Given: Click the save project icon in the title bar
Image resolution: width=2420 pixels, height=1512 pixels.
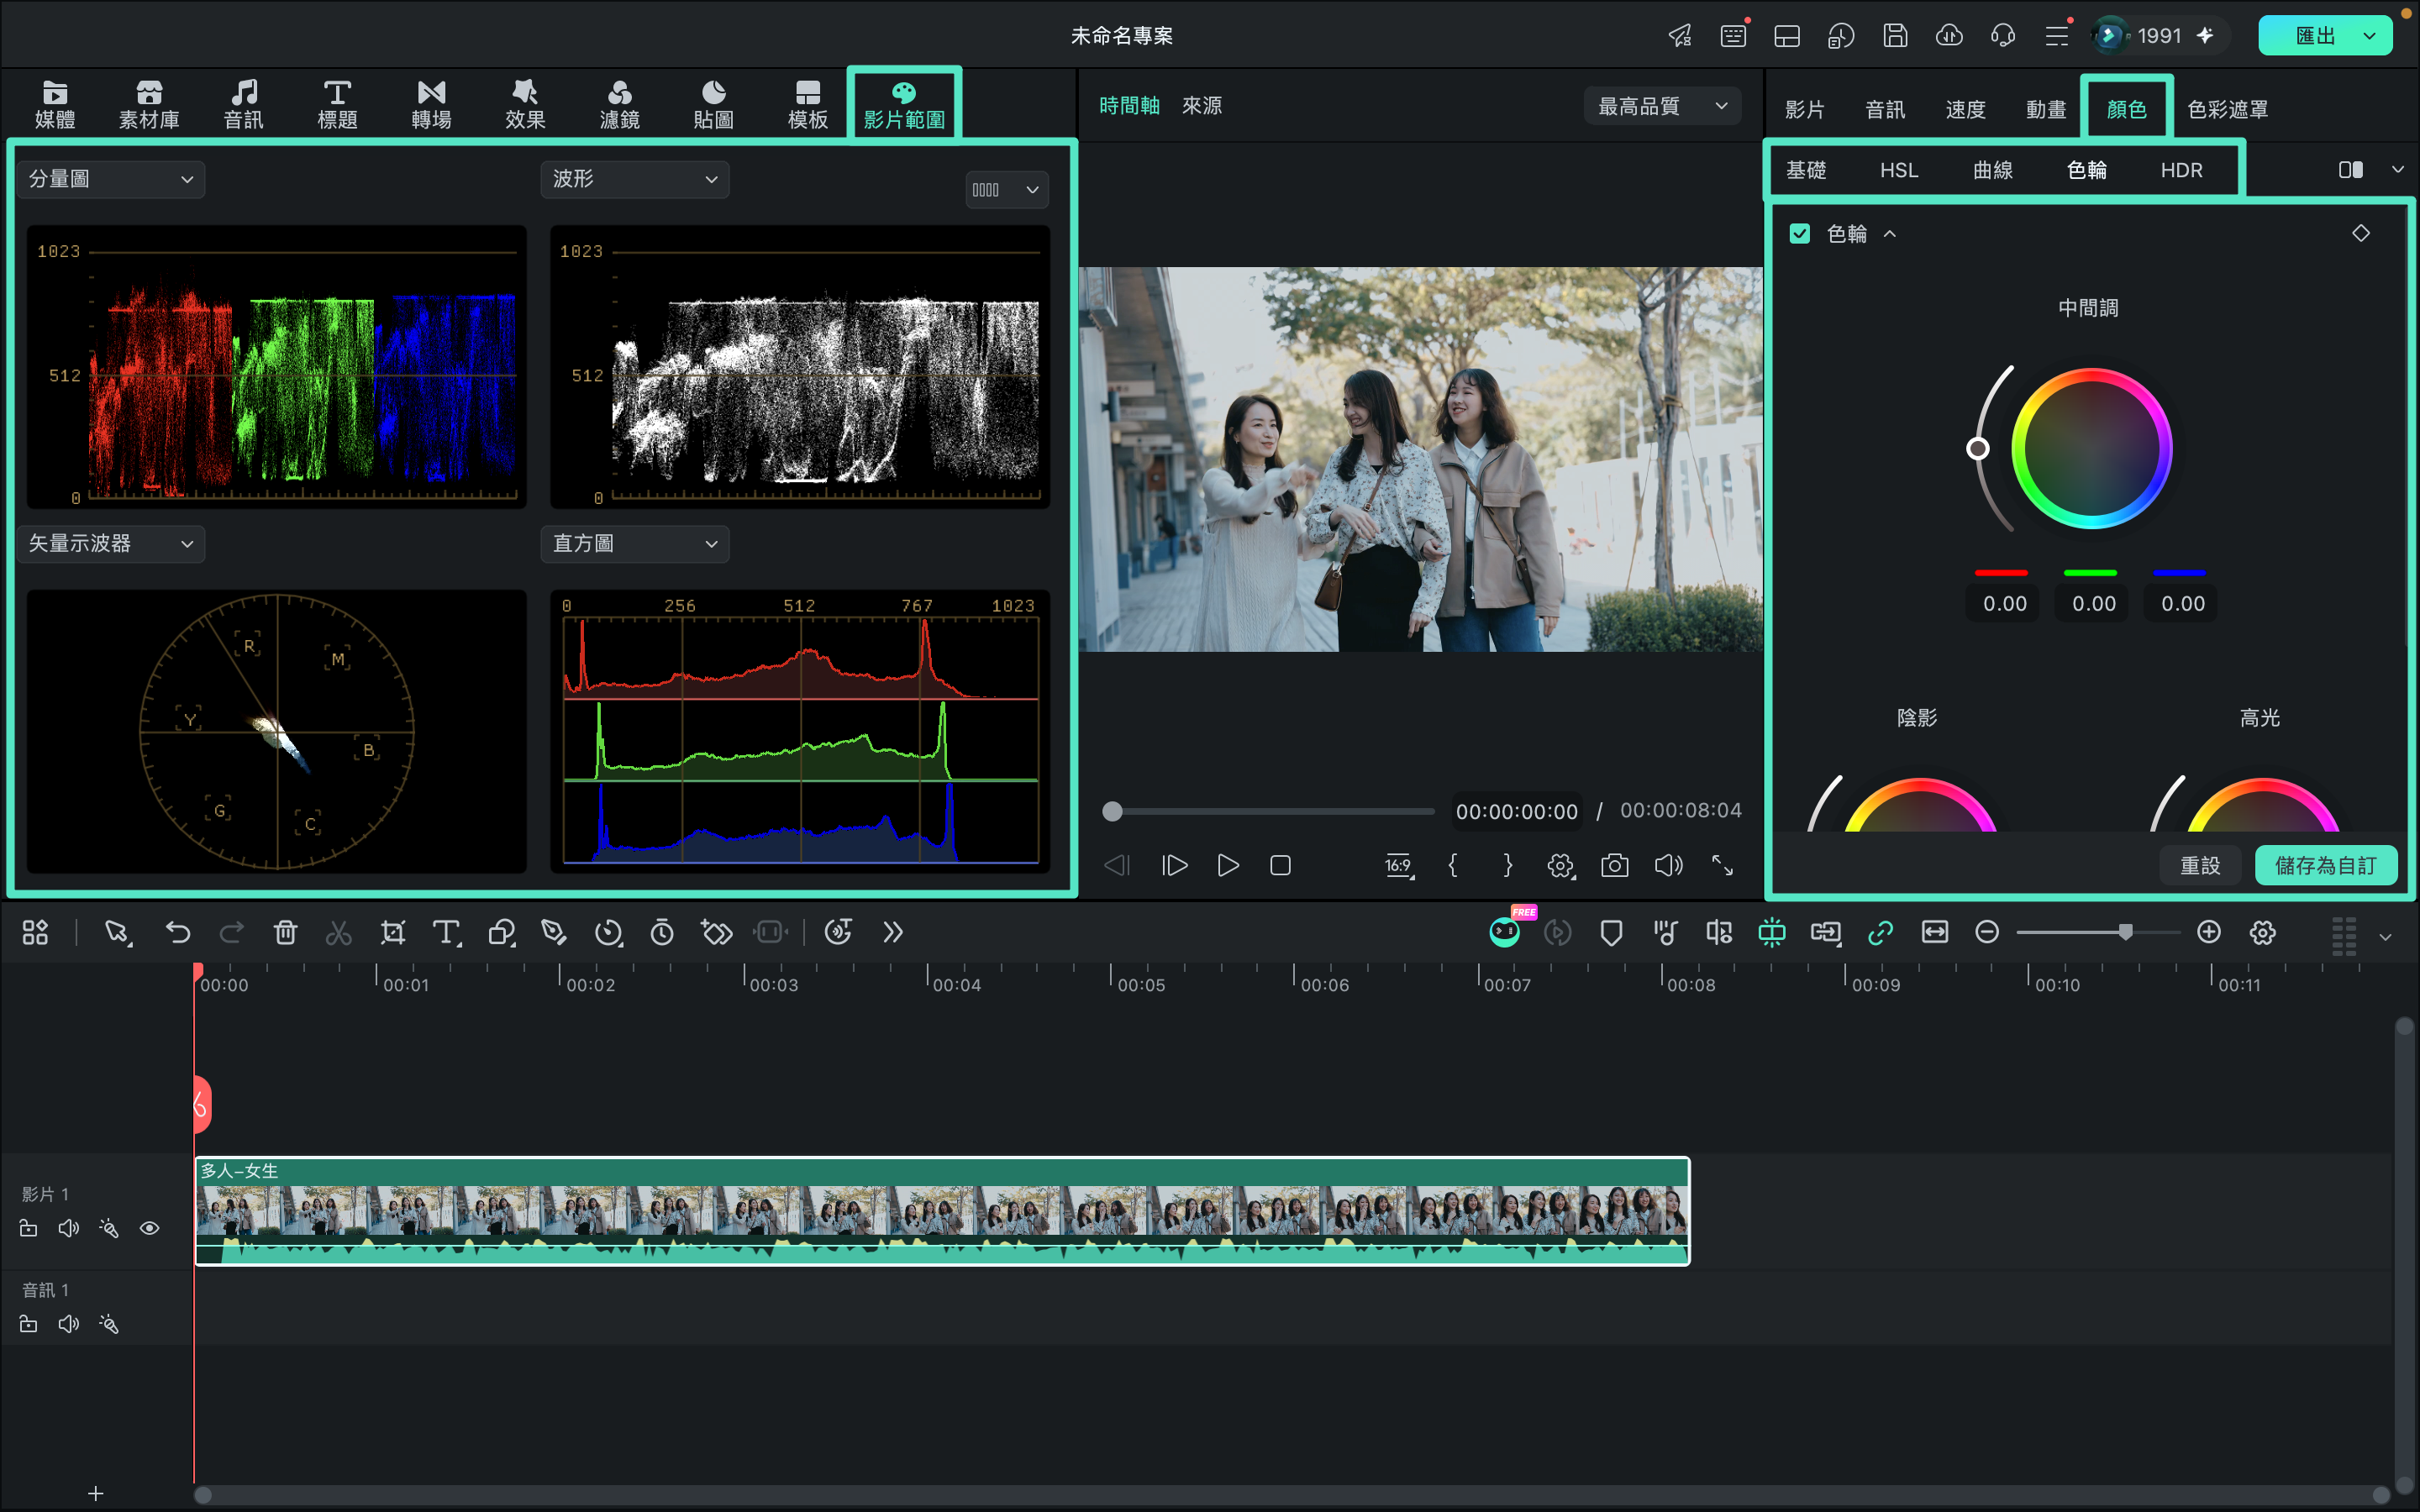Looking at the screenshot, I should (1894, 36).
